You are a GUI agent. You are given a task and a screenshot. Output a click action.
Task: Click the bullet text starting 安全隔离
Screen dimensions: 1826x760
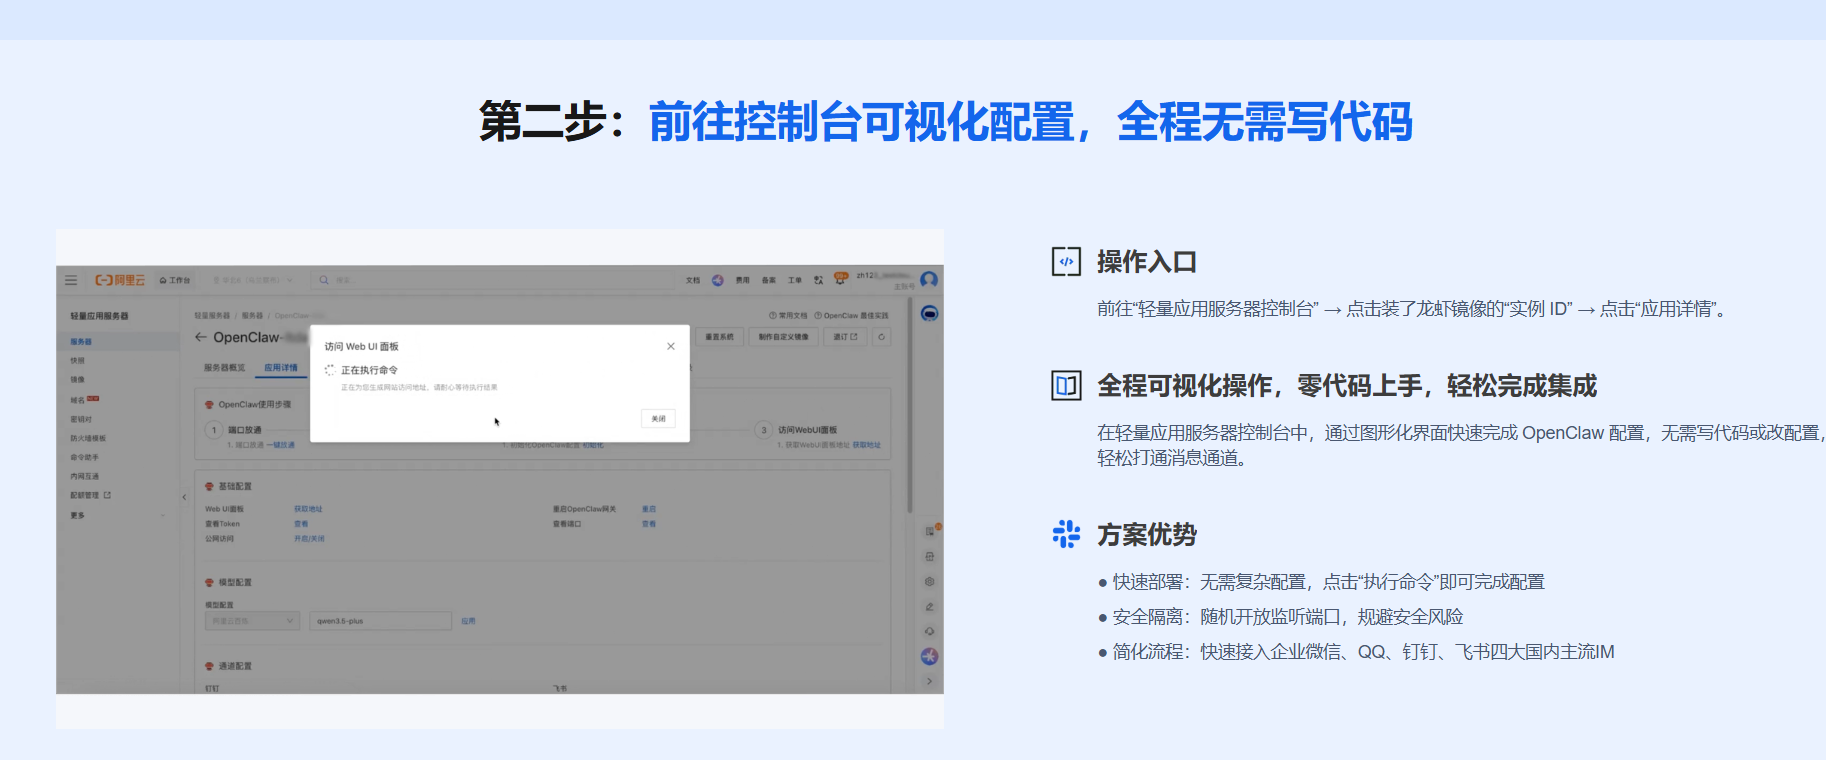(x=1288, y=617)
